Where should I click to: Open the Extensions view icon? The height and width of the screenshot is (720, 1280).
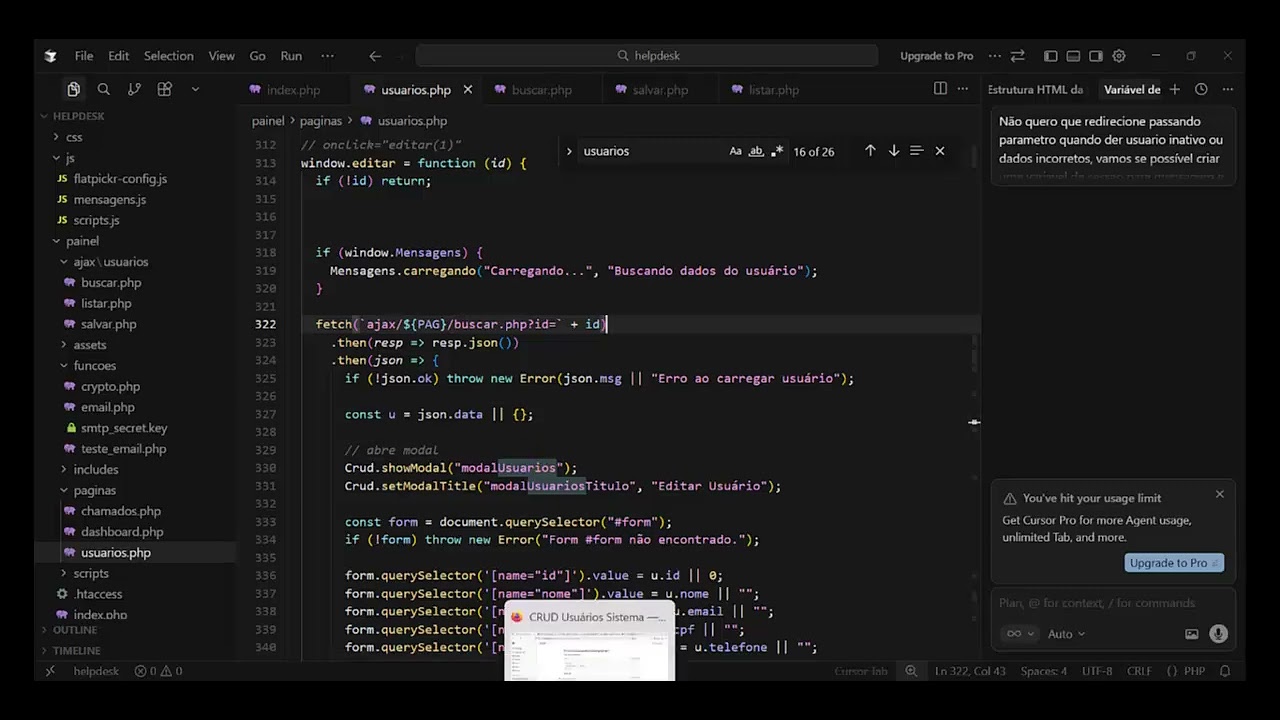click(165, 89)
